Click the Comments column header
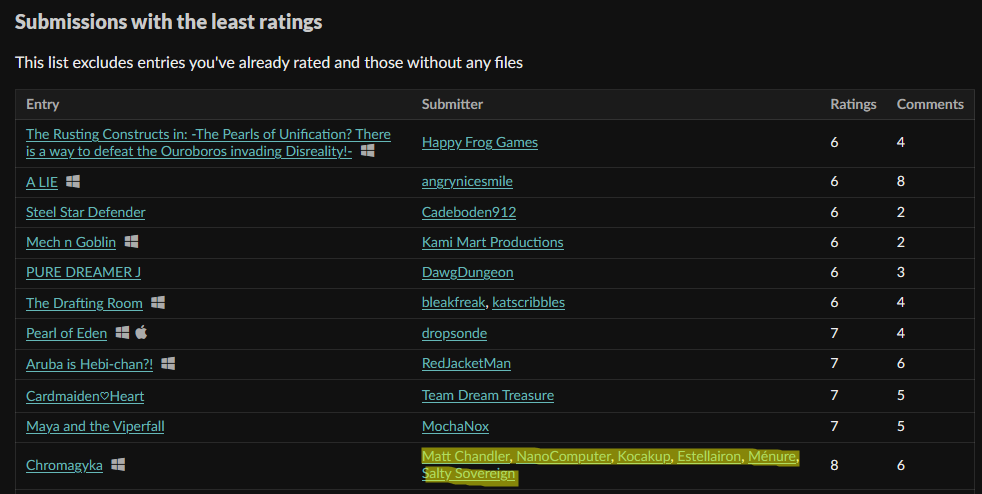Screen dimensions: 982x494 pos(930,104)
